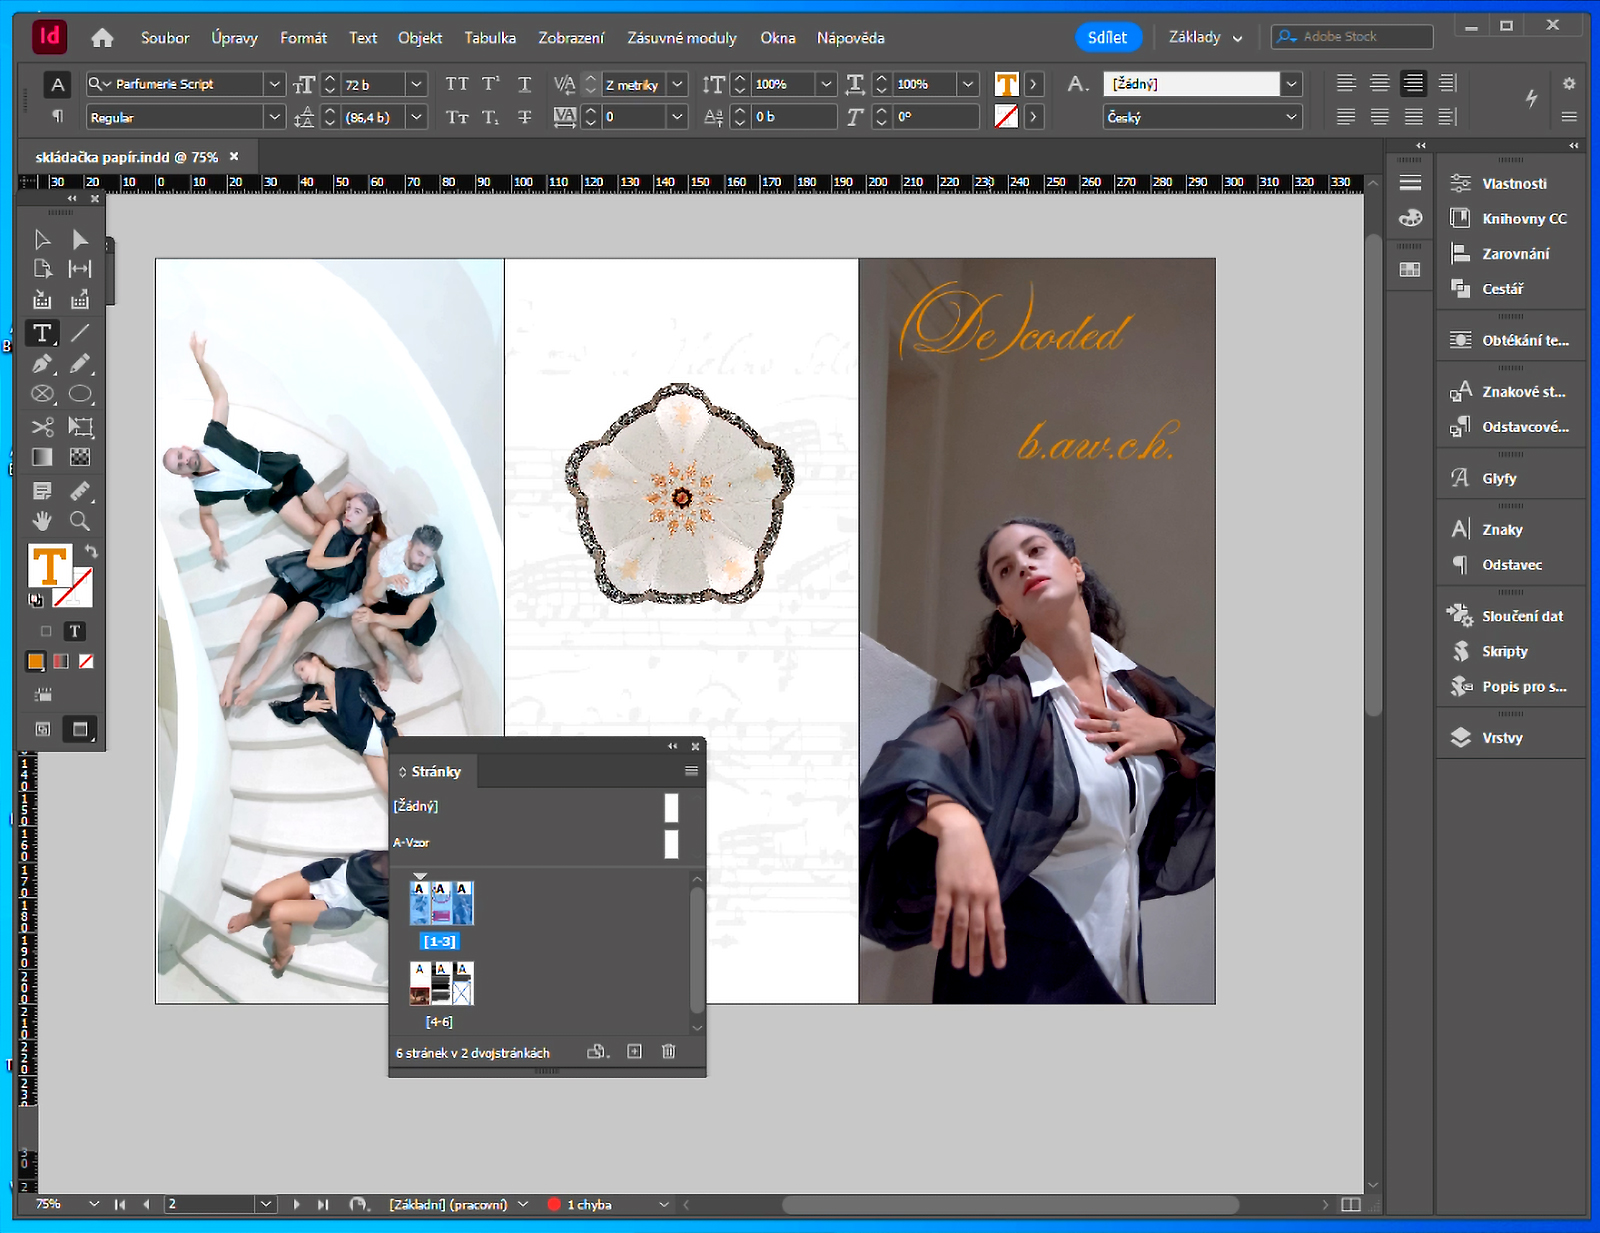
Task: Toggle underline text formatting
Action: [525, 84]
